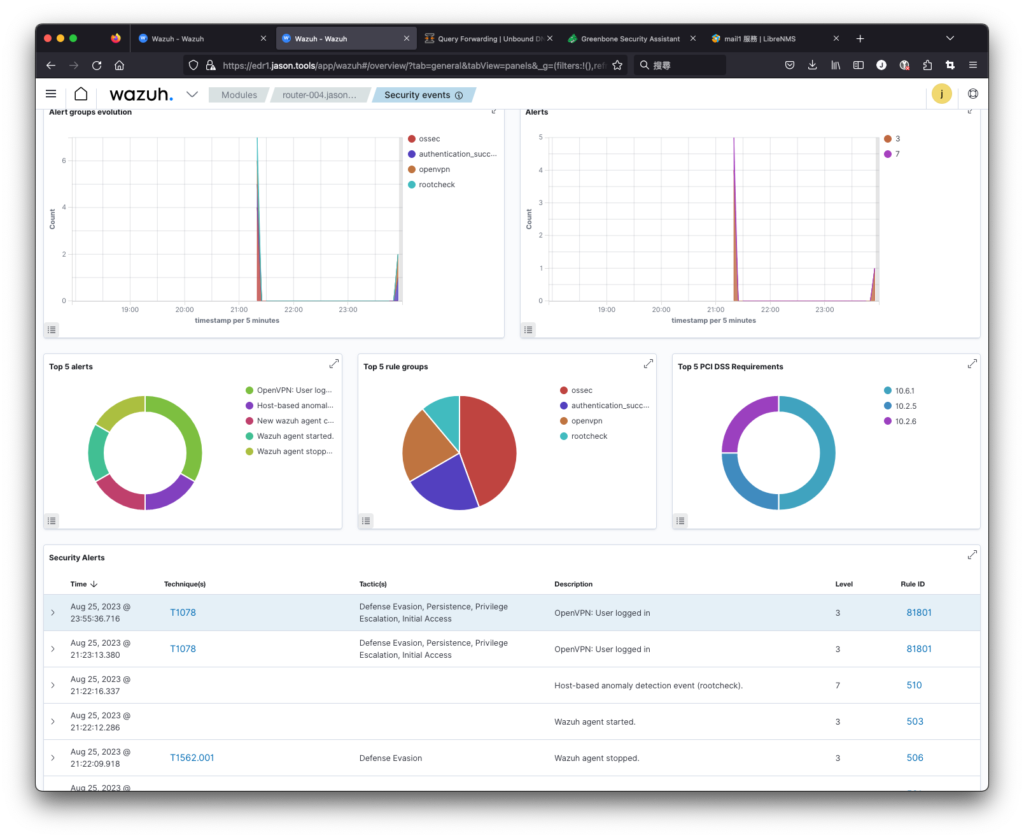Open T1078 technique link at 23:55:36
This screenshot has width=1024, height=838.
click(x=183, y=613)
